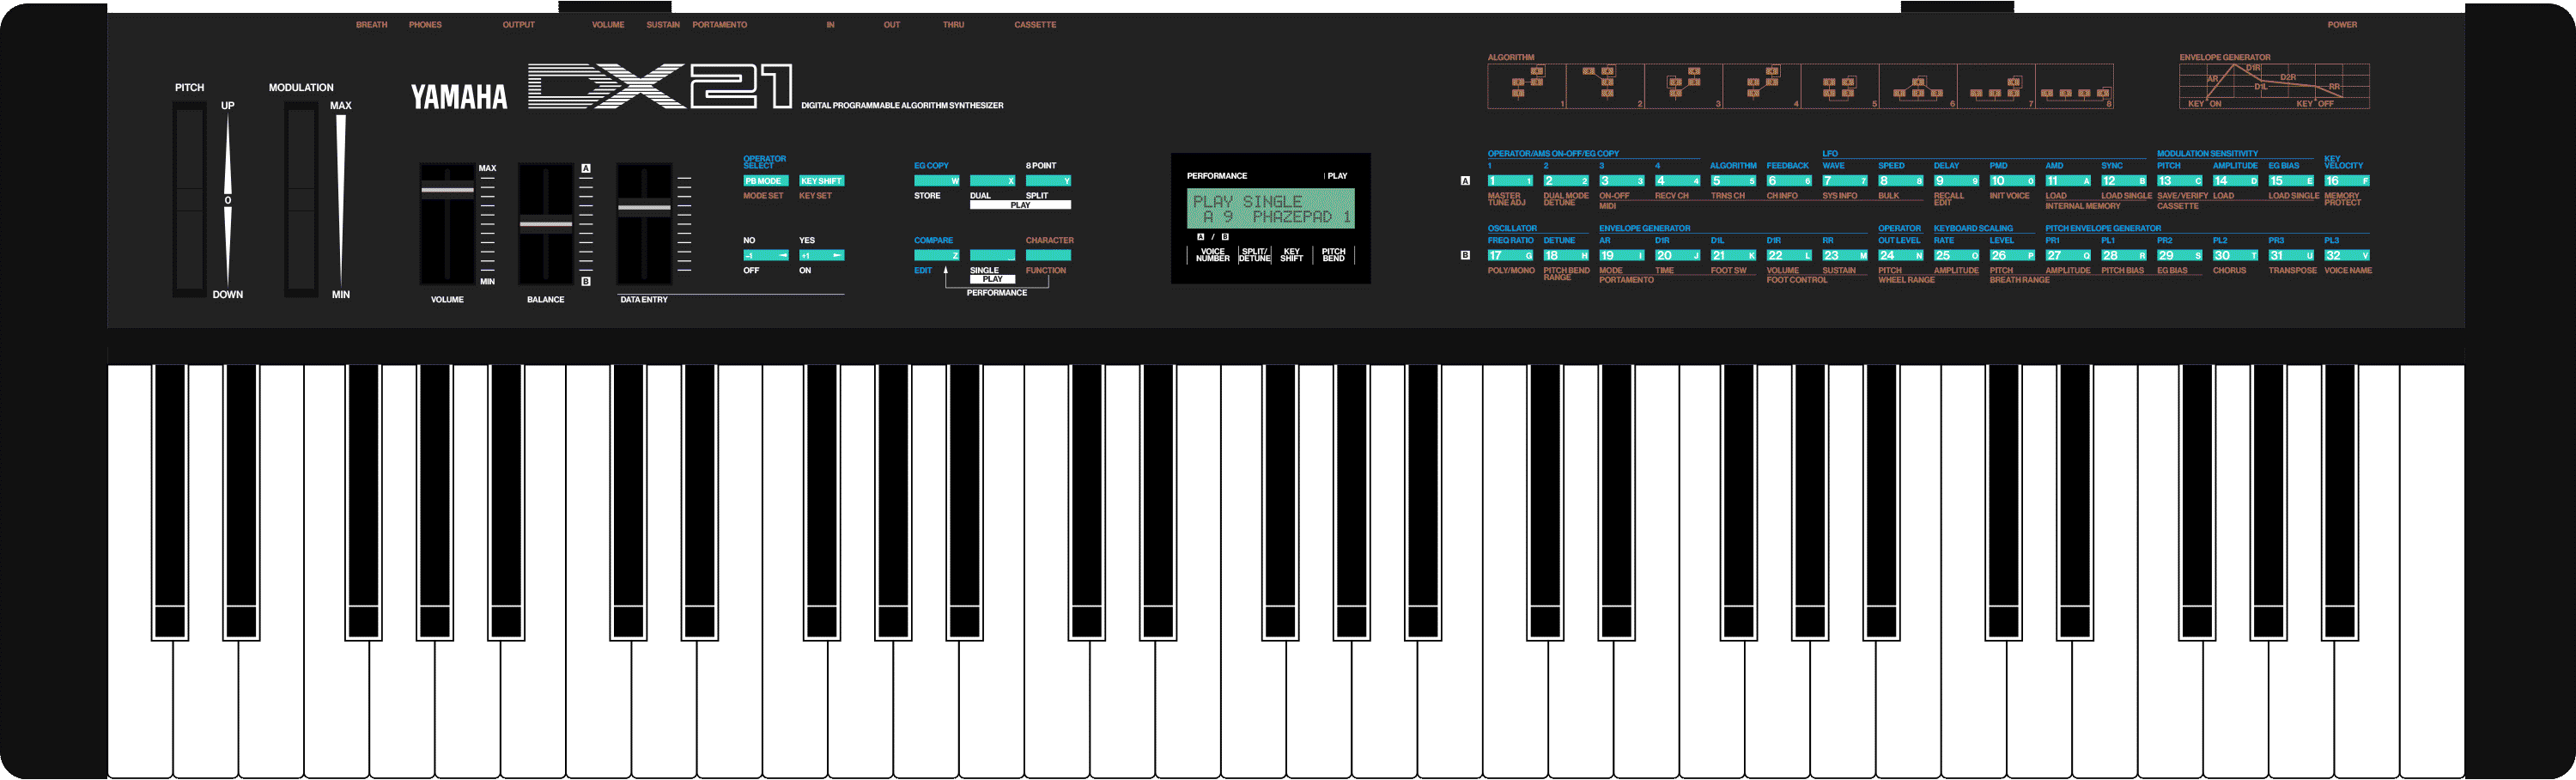Select button 12 LFO Sync
The width and height of the screenshot is (2576, 780).
[2125, 181]
